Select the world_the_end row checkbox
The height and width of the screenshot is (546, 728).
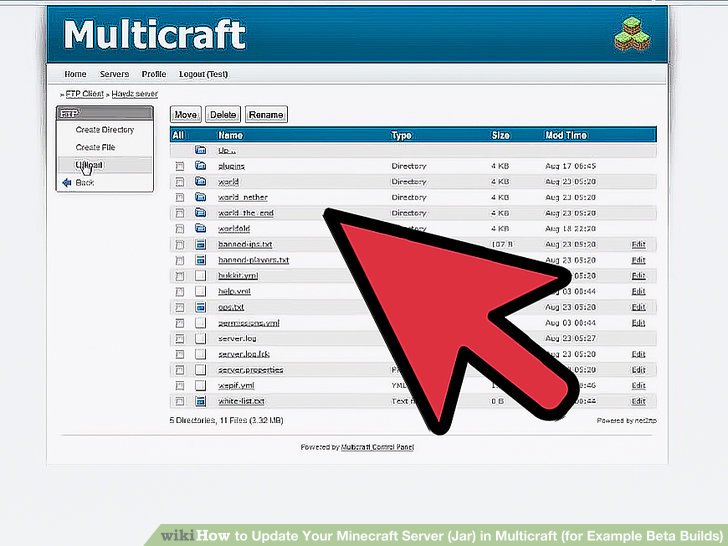pyautogui.click(x=180, y=213)
